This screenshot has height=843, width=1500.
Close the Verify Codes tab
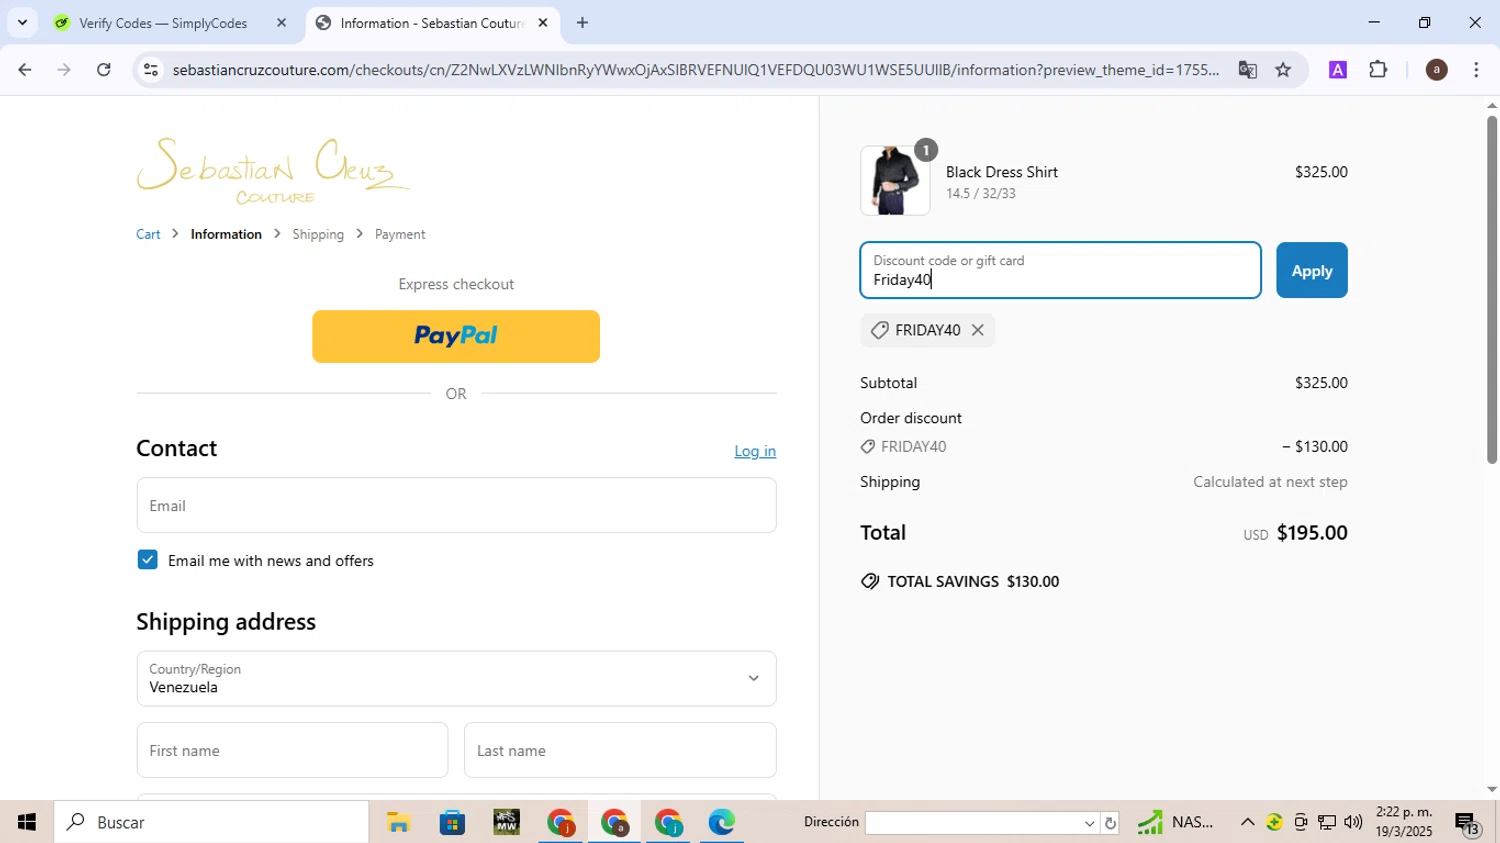point(281,23)
